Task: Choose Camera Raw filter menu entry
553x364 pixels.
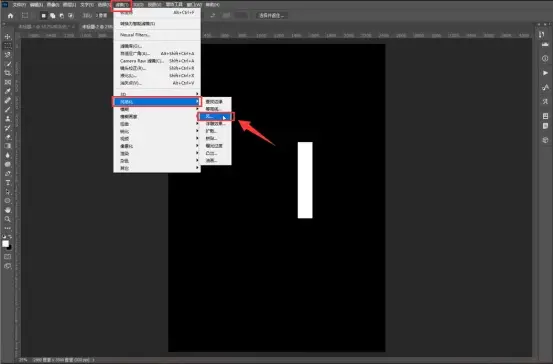Action: pyautogui.click(x=157, y=61)
